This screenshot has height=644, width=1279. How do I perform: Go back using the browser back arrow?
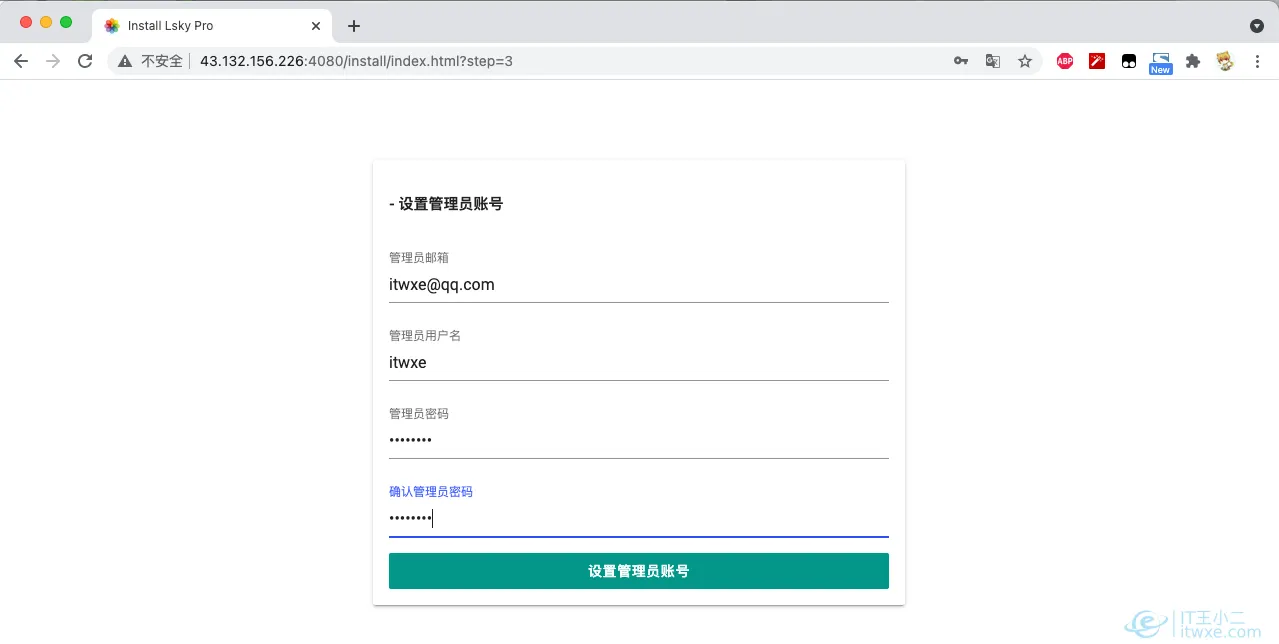(20, 61)
